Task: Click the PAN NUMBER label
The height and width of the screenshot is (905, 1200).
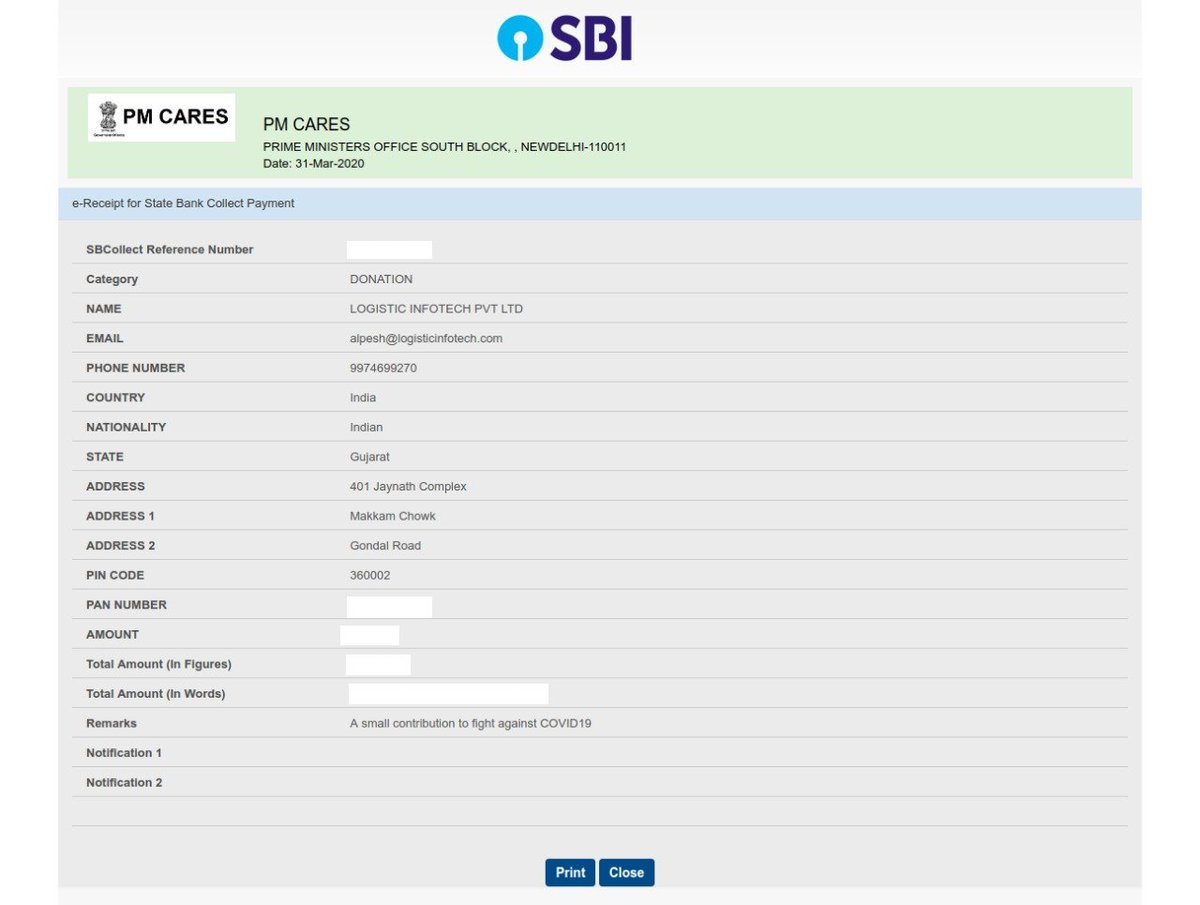Action: click(x=126, y=604)
